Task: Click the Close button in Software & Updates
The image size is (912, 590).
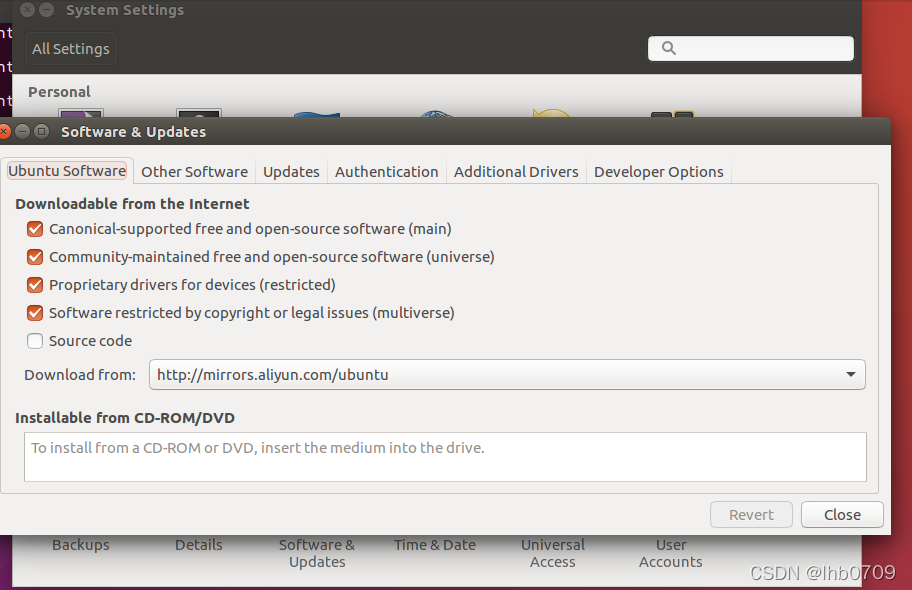Action: (842, 514)
